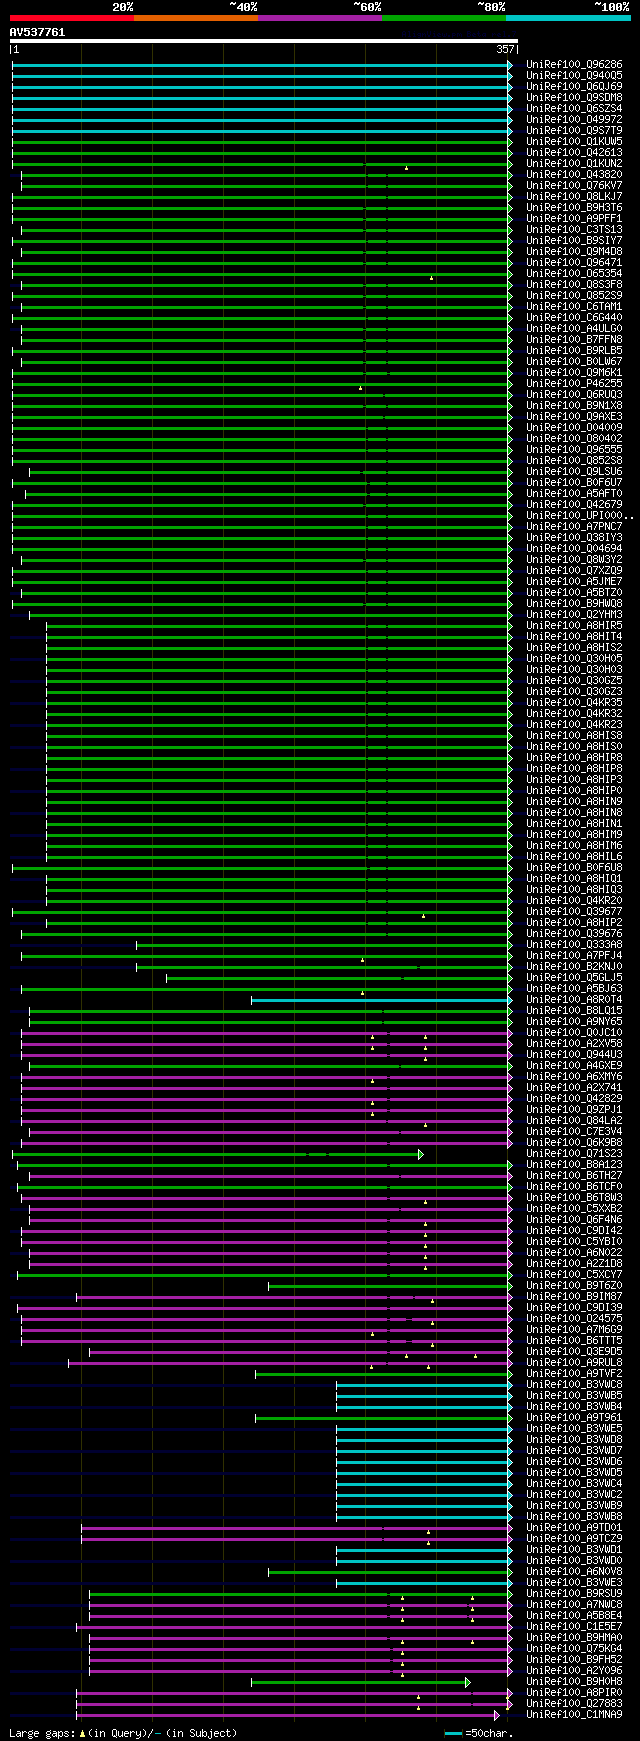Click the cyan ~100% legend segment

pos(568,17)
